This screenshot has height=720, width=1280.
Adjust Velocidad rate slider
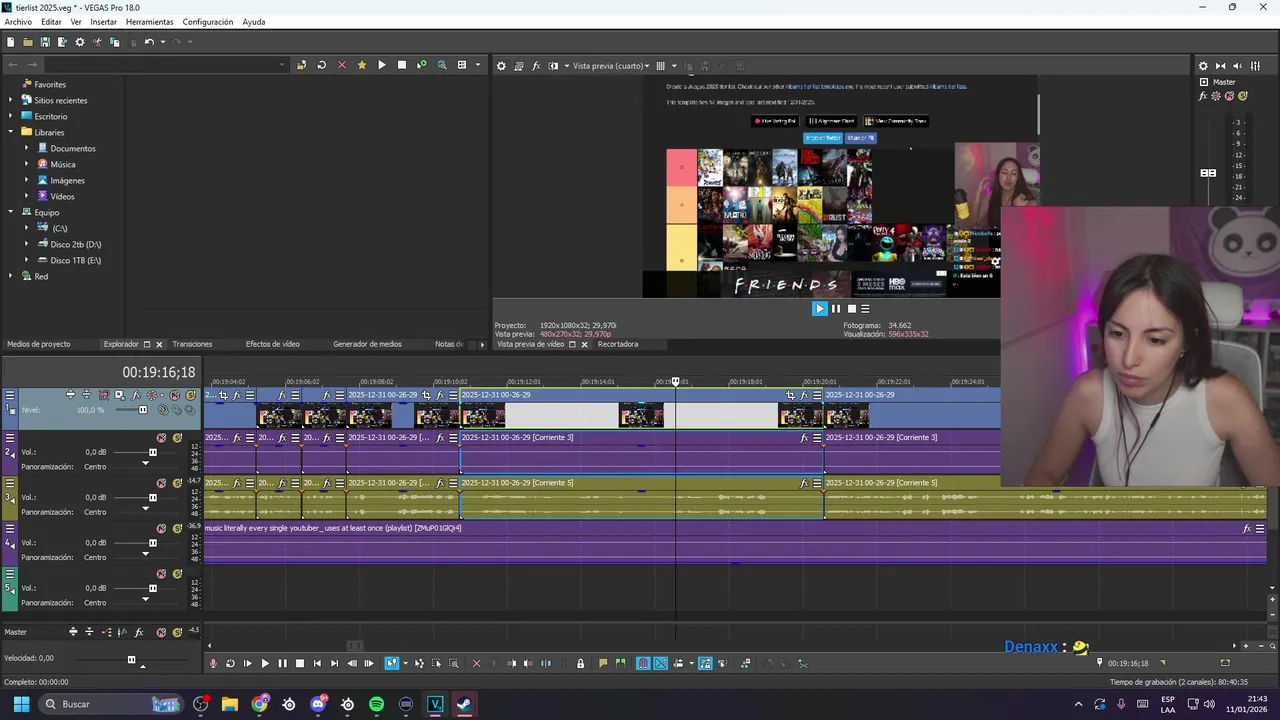click(x=131, y=659)
